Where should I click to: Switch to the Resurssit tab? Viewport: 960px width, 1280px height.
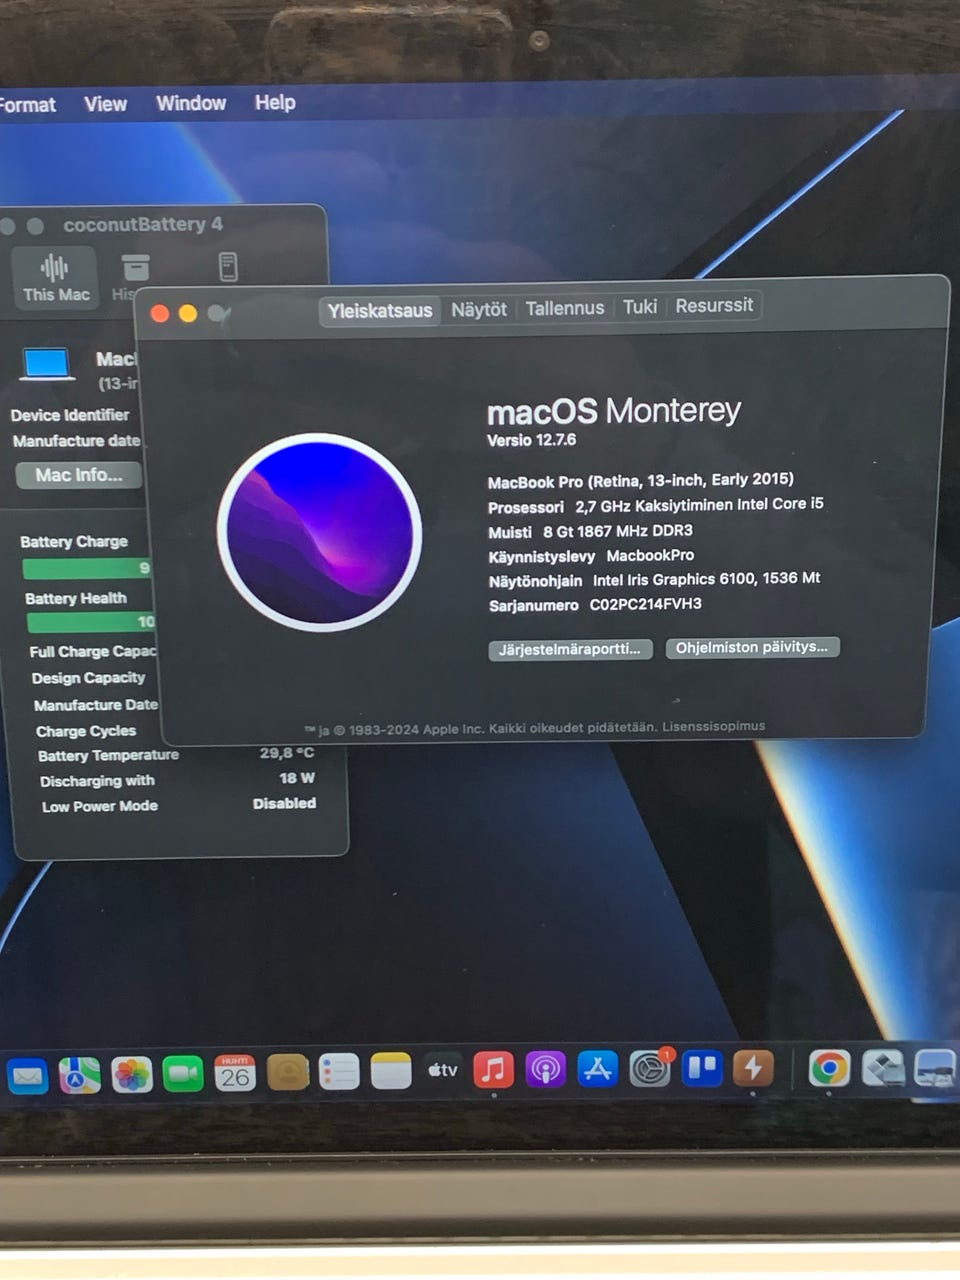(714, 305)
